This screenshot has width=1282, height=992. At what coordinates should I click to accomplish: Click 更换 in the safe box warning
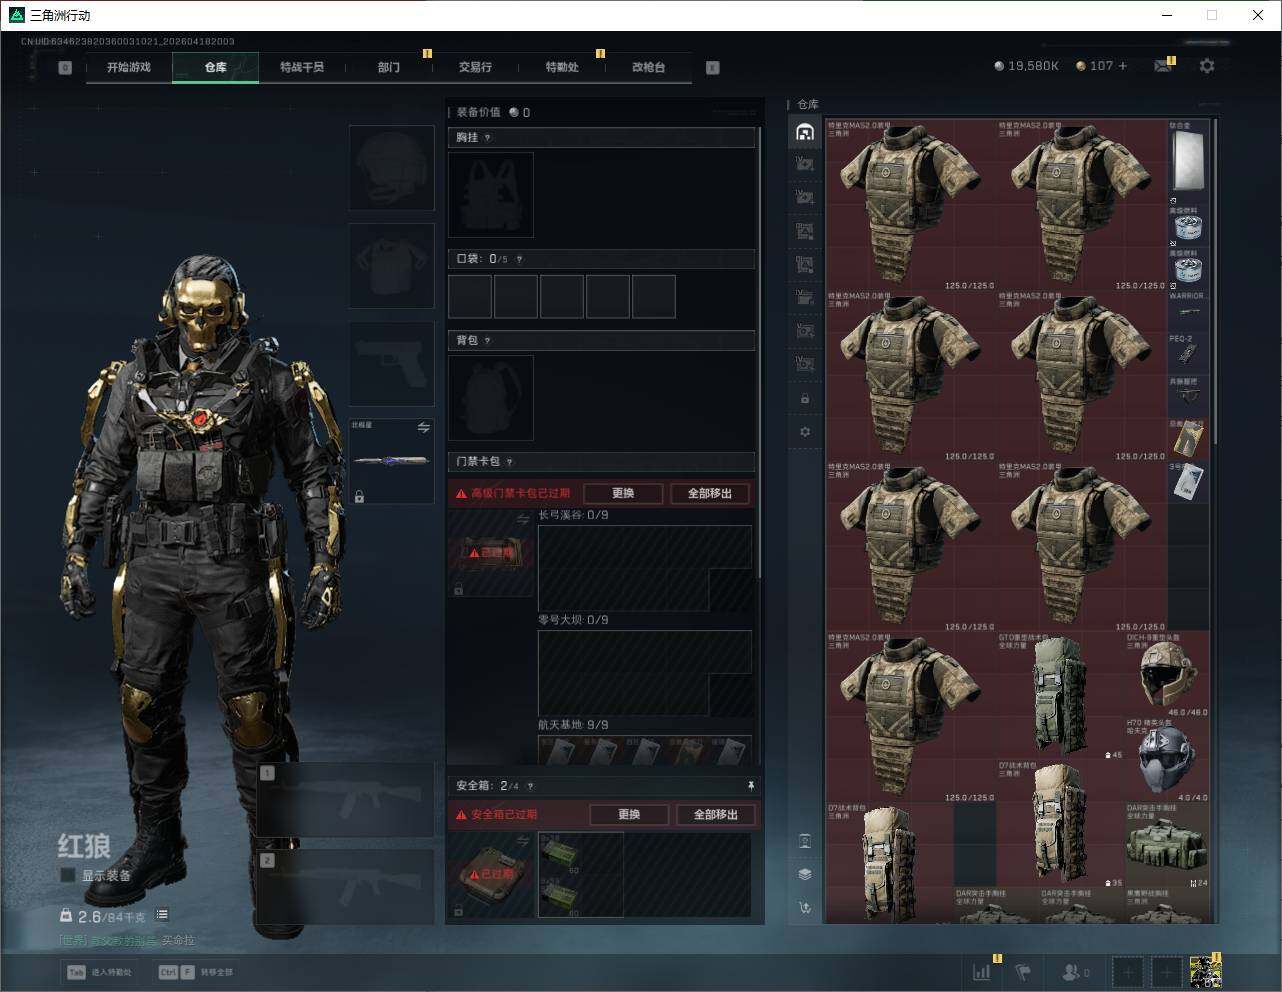(x=629, y=815)
